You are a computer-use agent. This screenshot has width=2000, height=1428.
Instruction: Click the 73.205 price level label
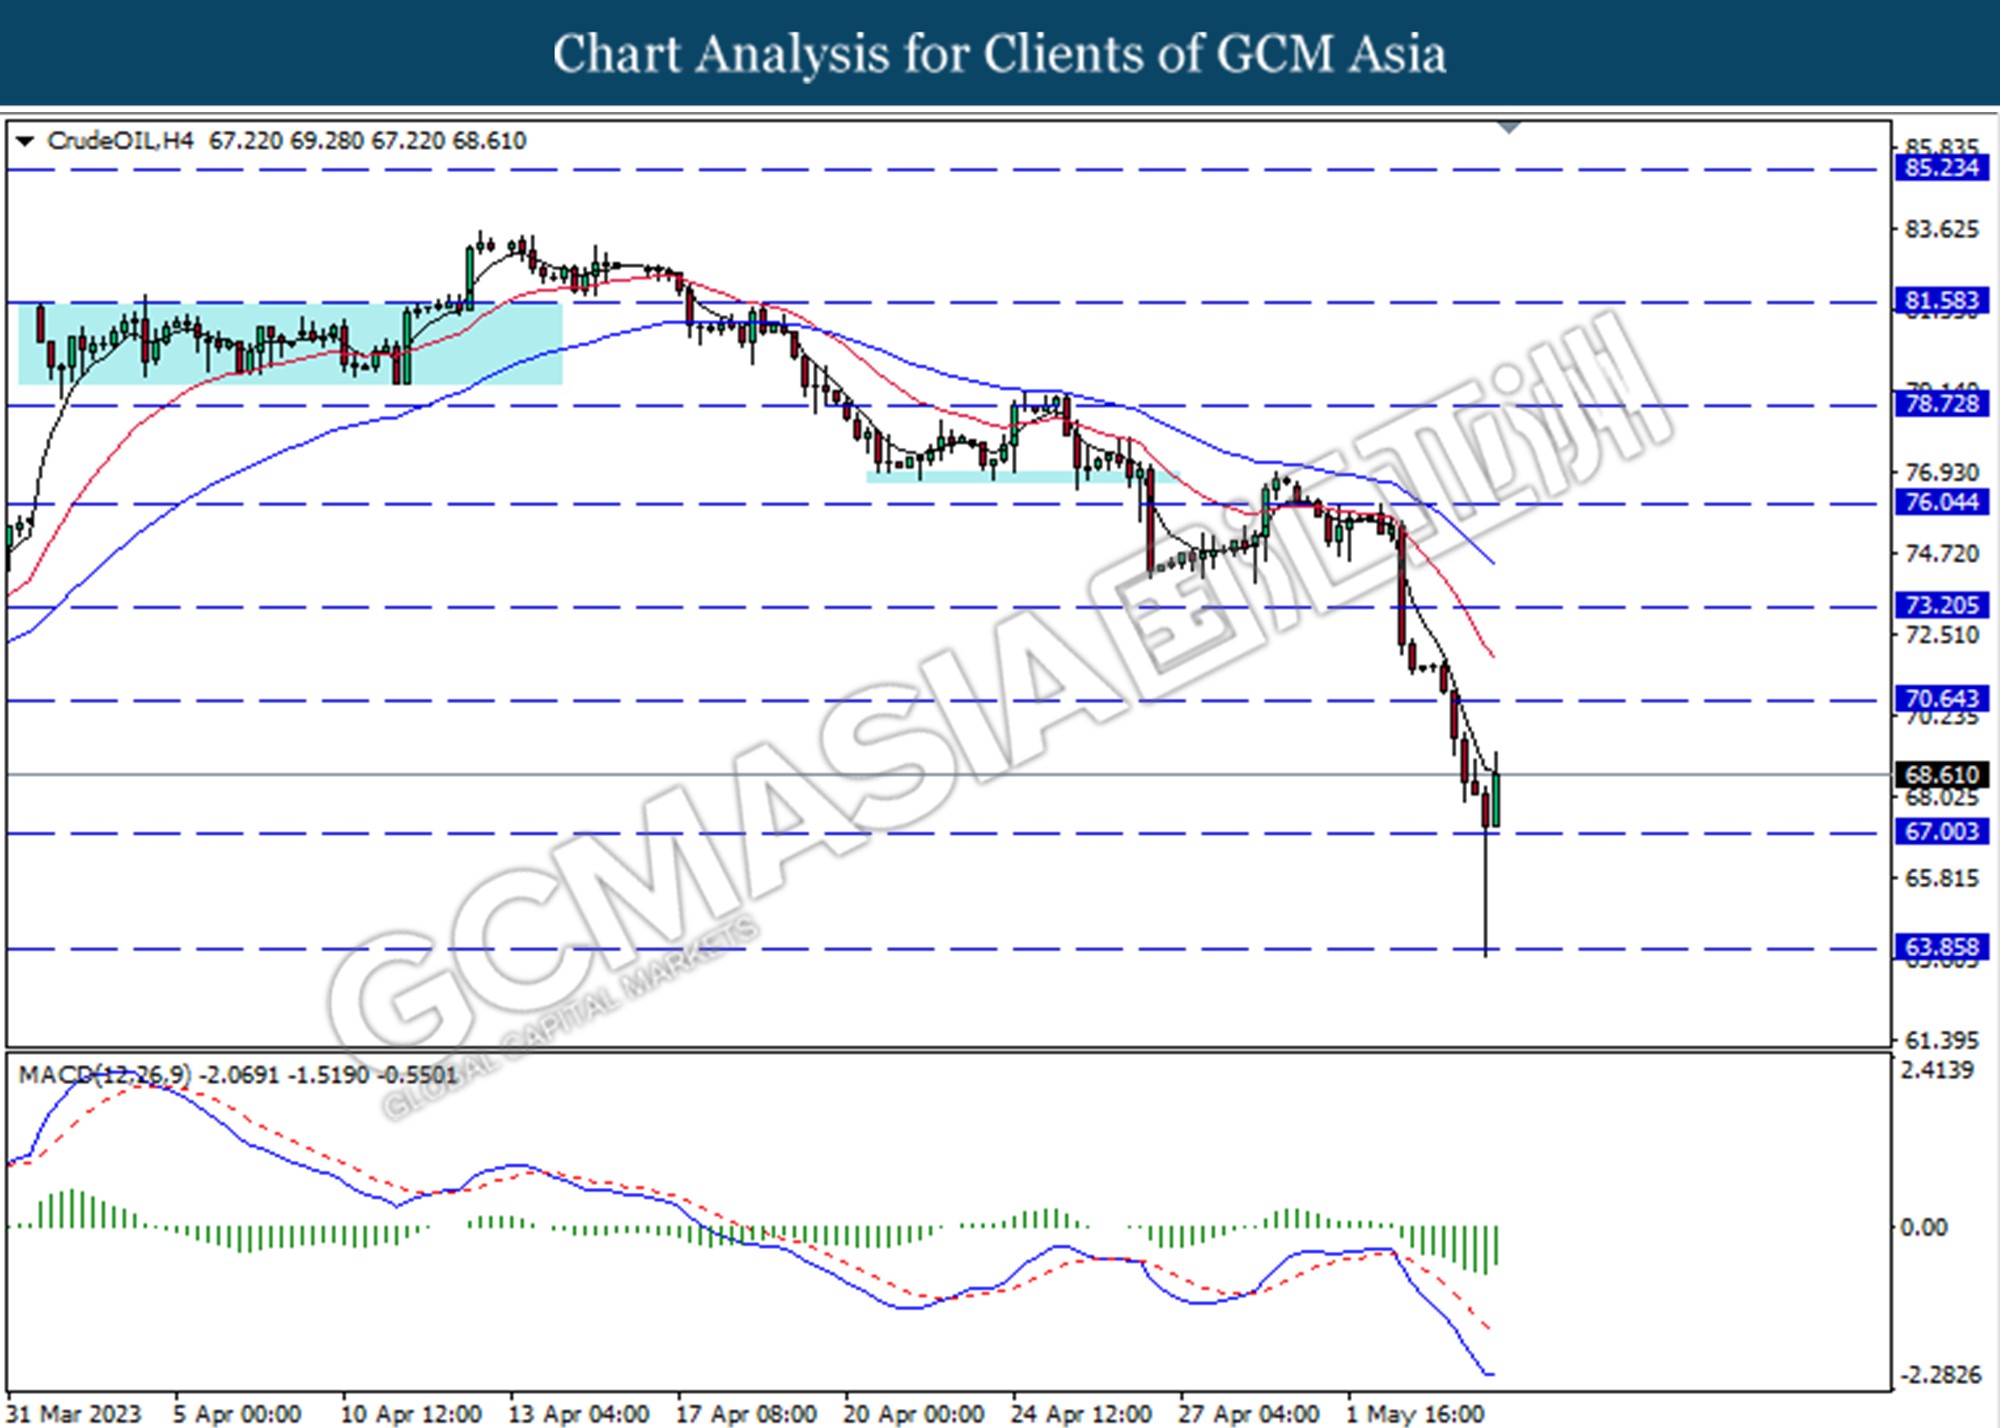(1941, 605)
